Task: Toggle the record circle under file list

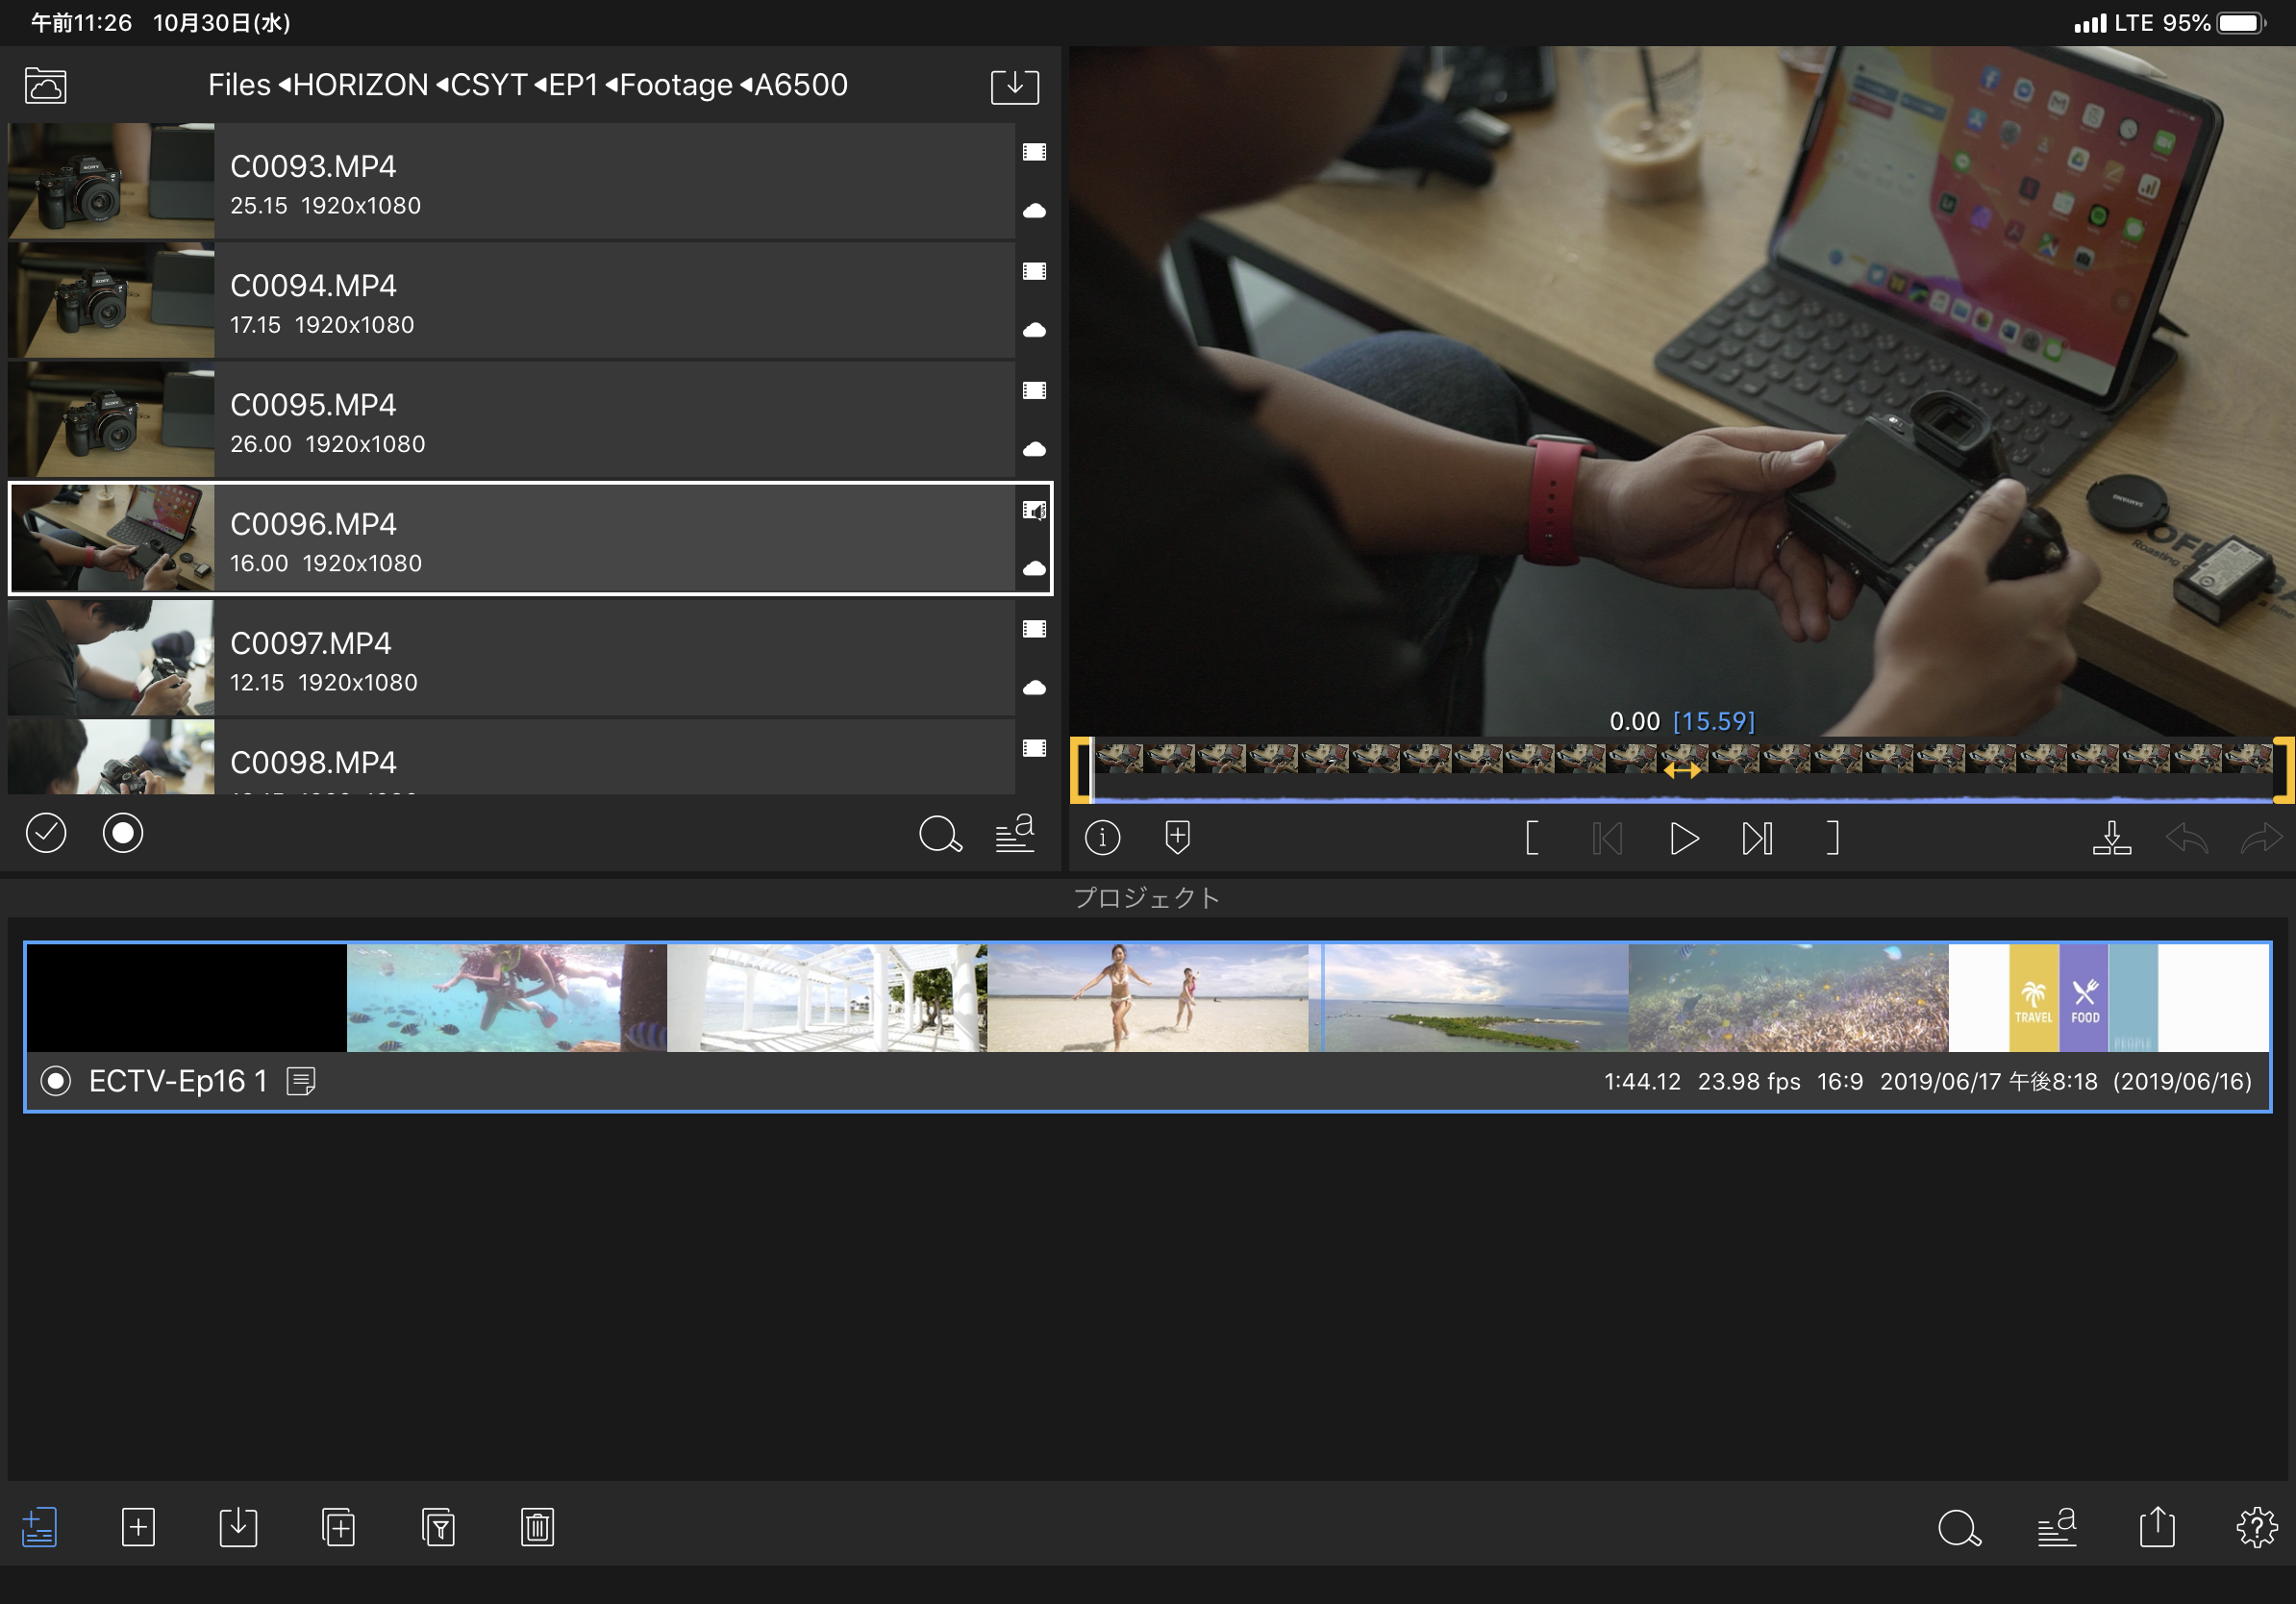Action: coord(123,833)
